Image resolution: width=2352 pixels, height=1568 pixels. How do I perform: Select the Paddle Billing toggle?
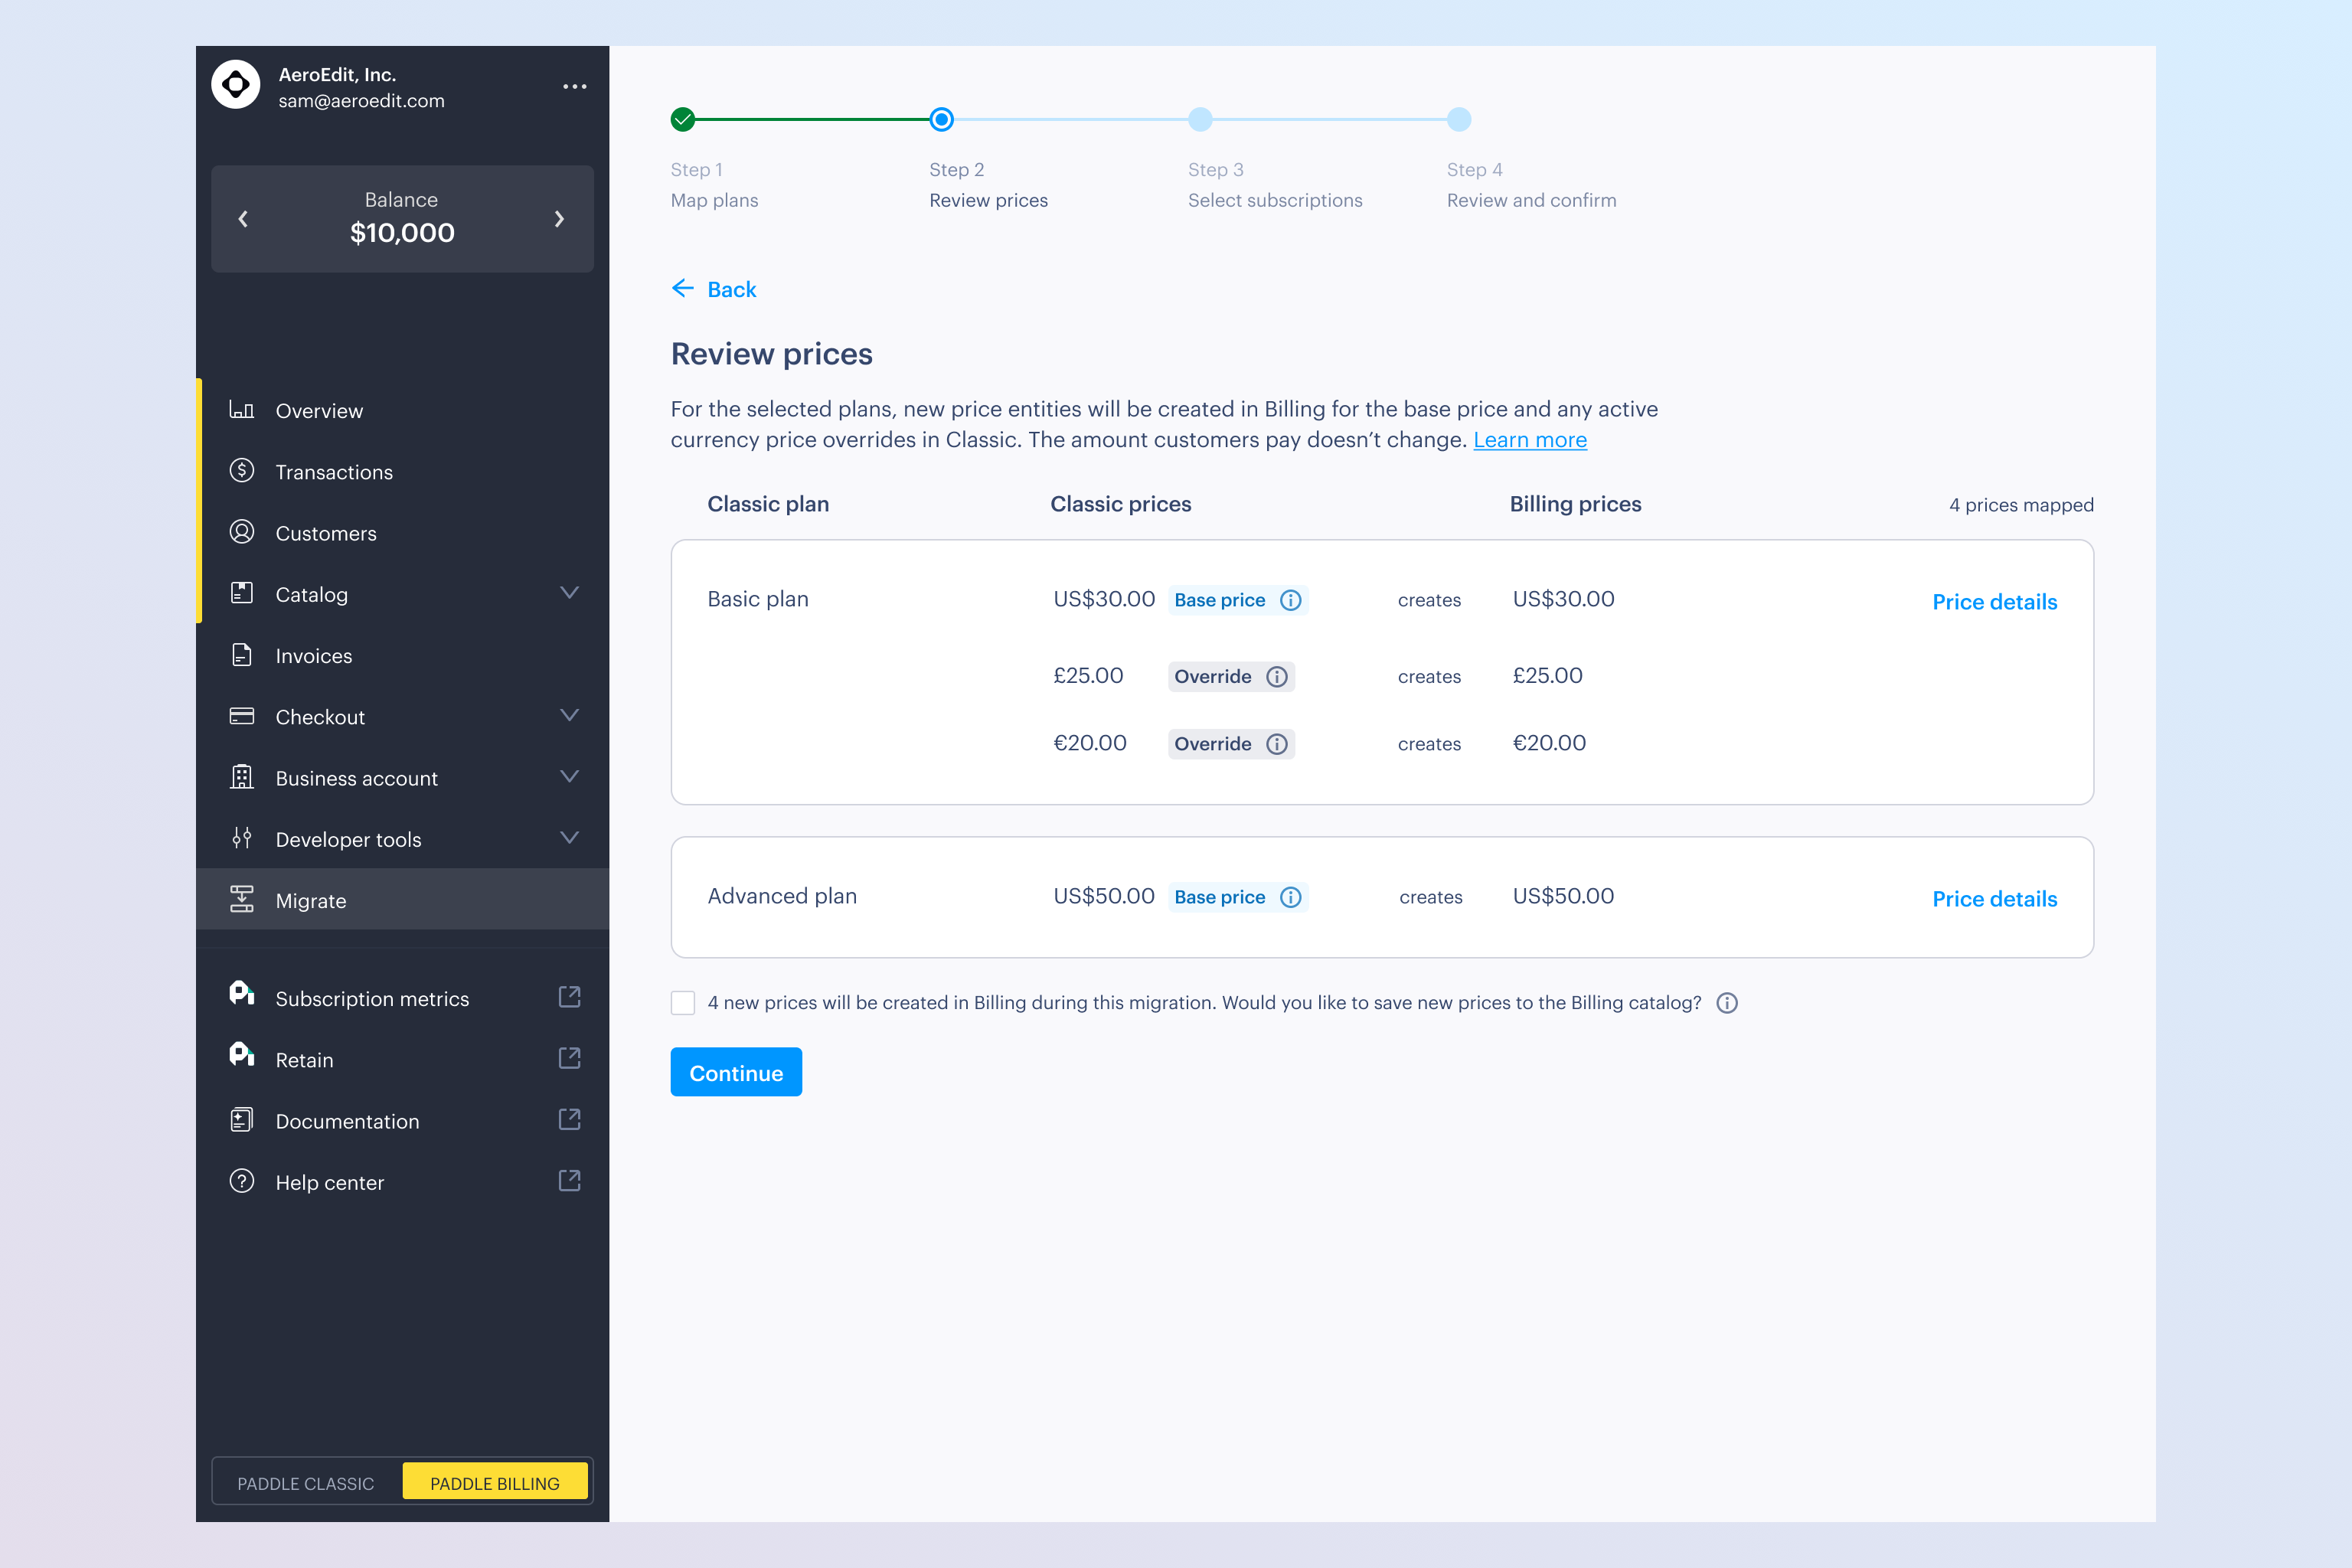click(x=495, y=1483)
